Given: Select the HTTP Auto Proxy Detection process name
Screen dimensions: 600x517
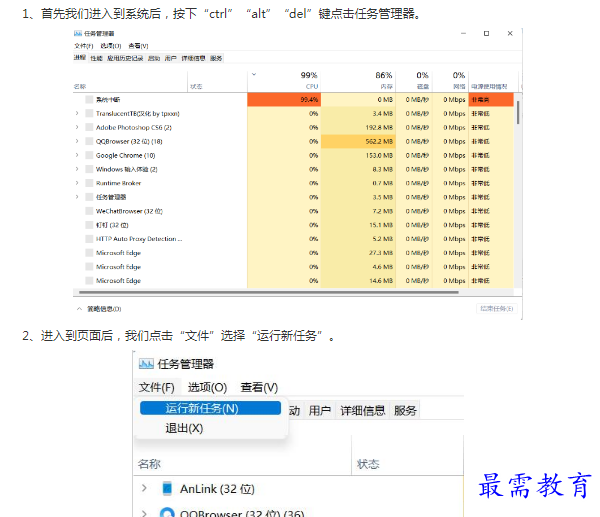Looking at the screenshot, I should pos(139,239).
